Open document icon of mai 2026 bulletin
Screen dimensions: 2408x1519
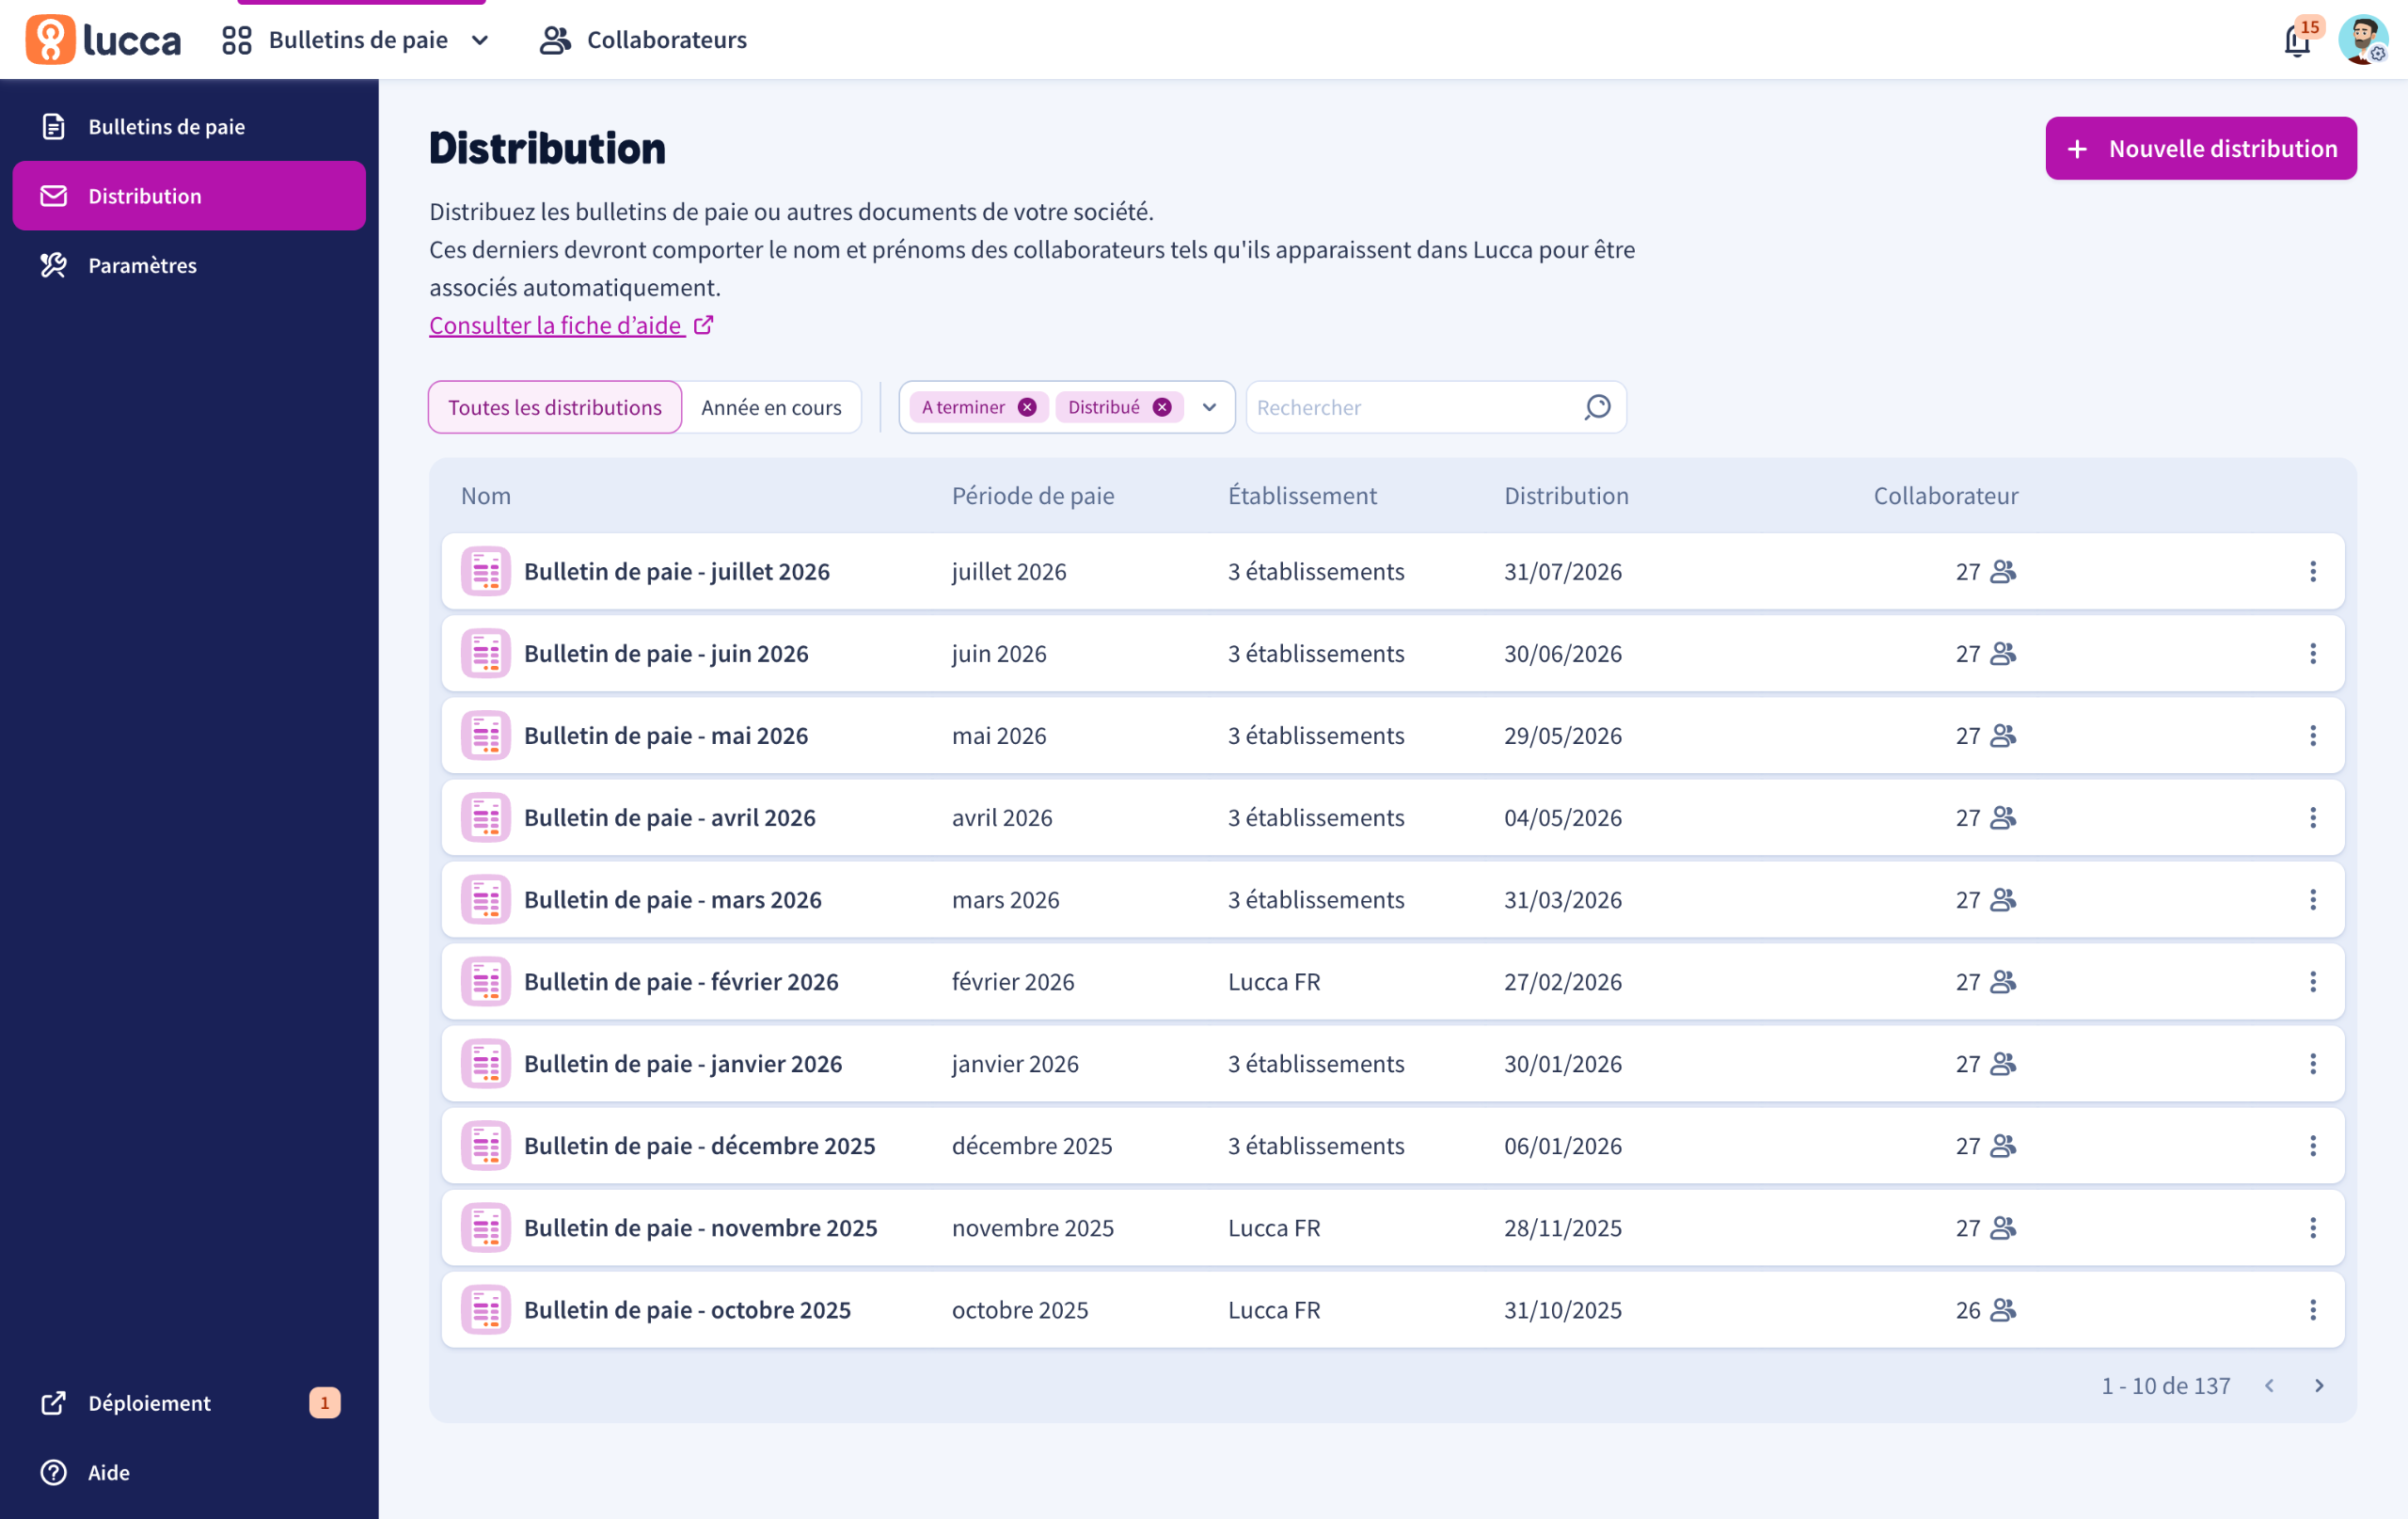(x=486, y=735)
